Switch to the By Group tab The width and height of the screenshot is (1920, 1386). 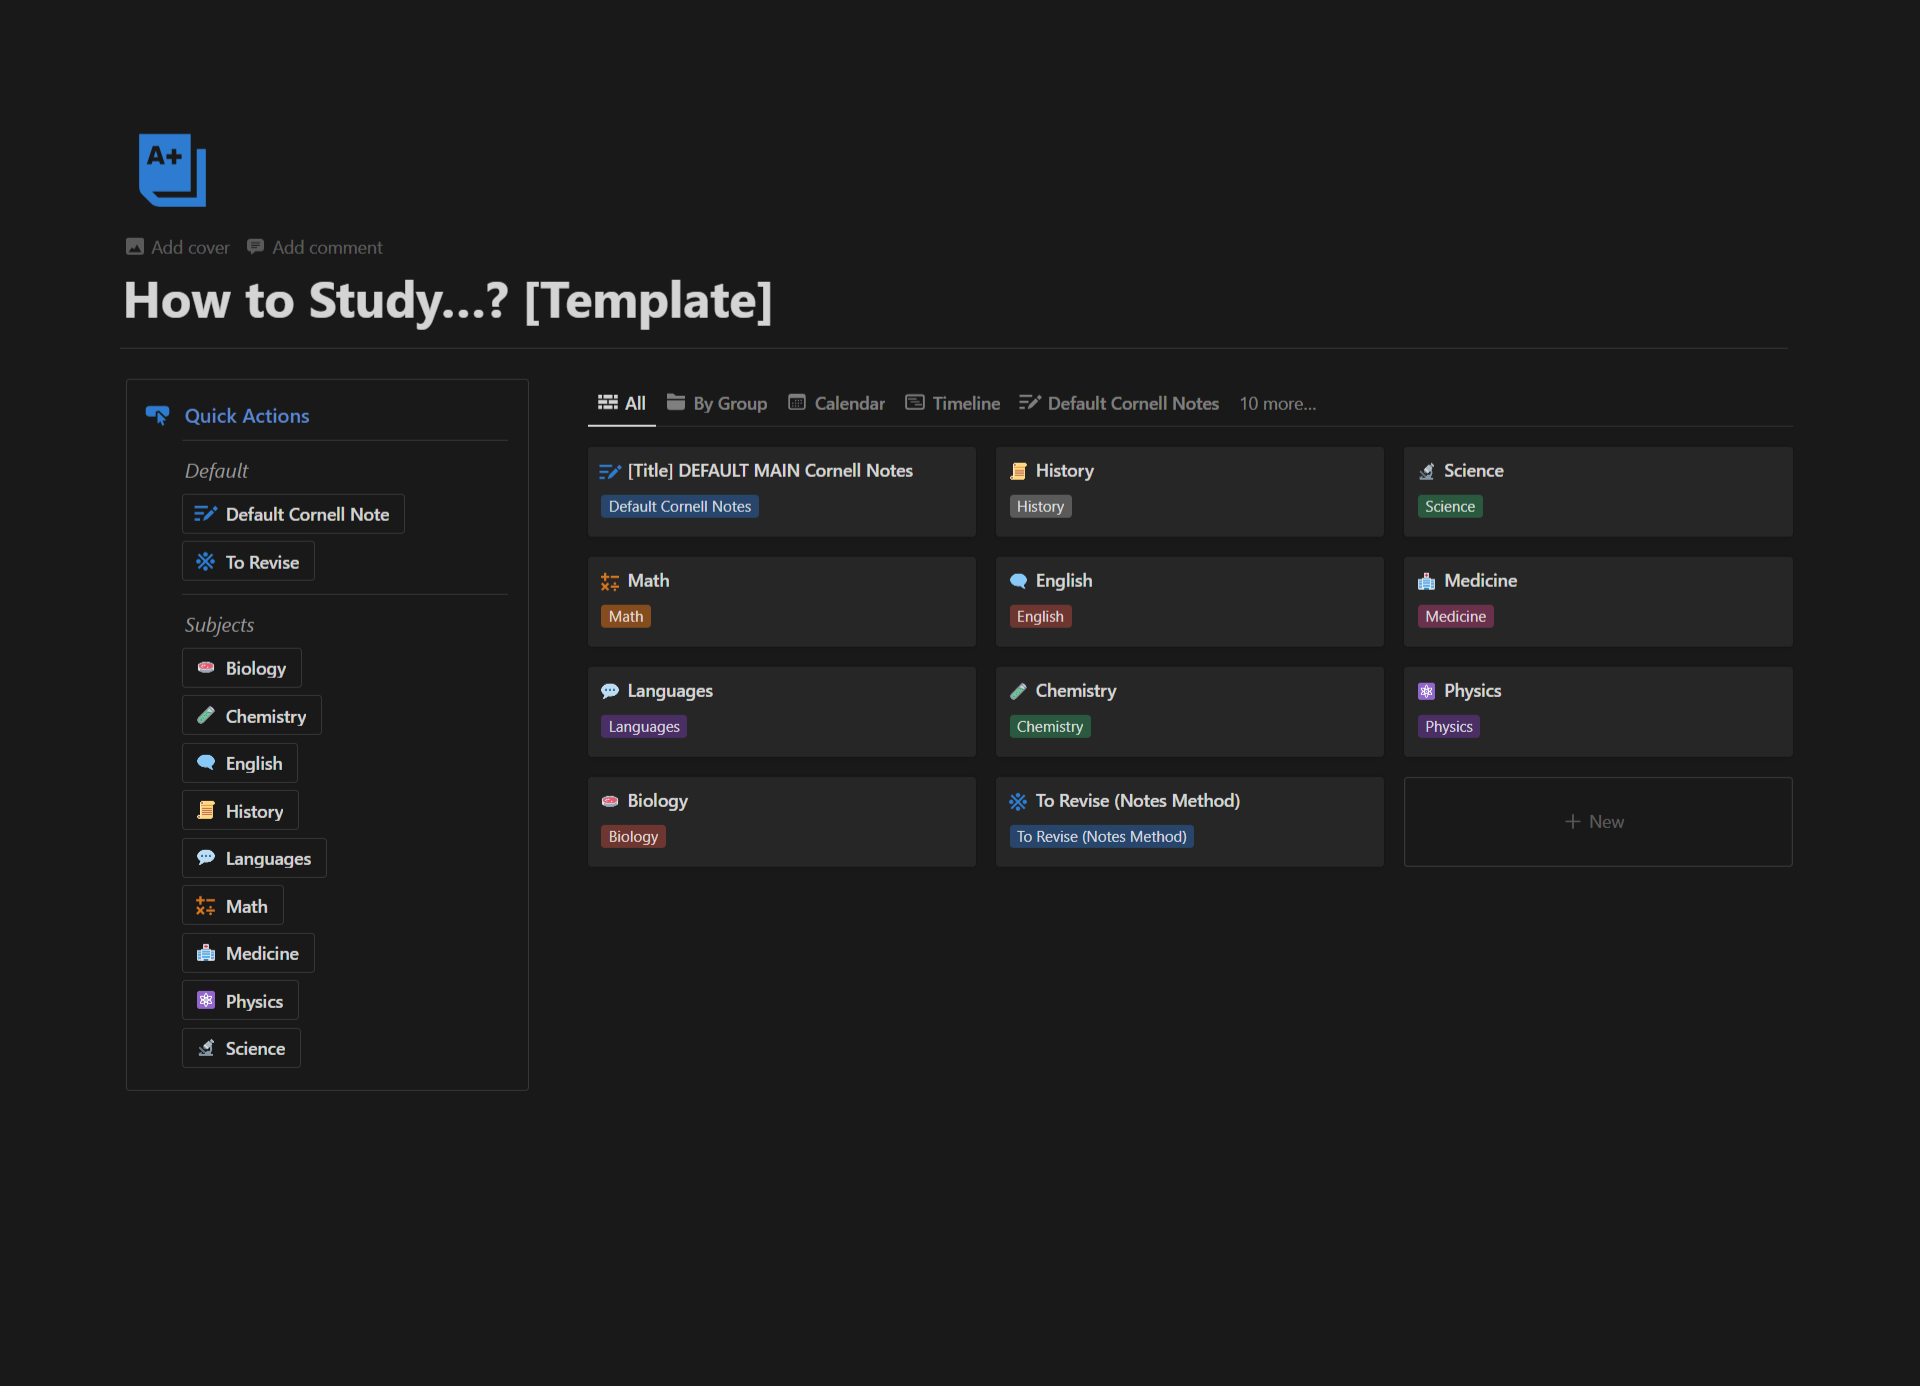pos(717,403)
